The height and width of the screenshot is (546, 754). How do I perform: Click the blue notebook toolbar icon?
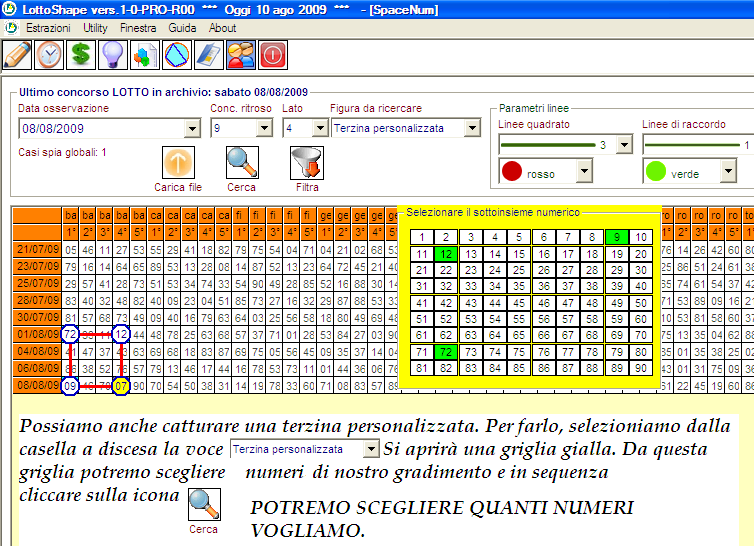(209, 55)
